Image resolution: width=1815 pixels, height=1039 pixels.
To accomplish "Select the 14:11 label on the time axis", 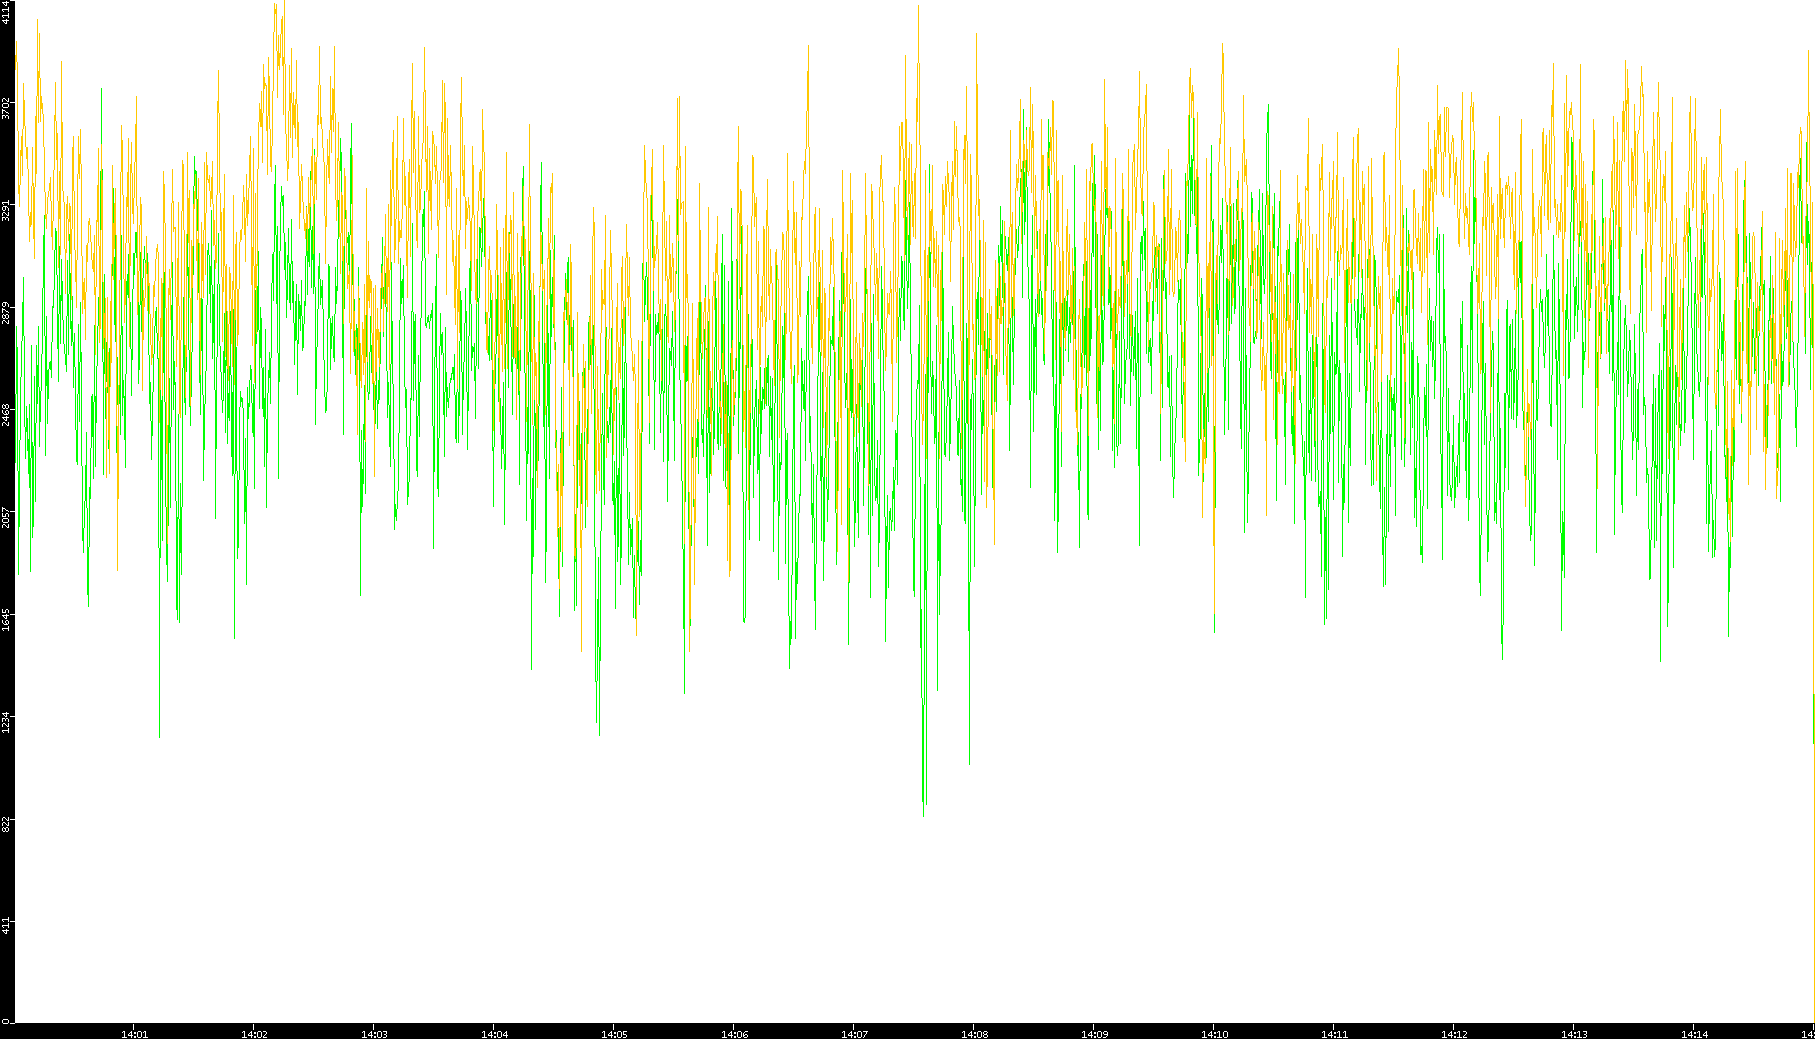I will [1334, 1034].
